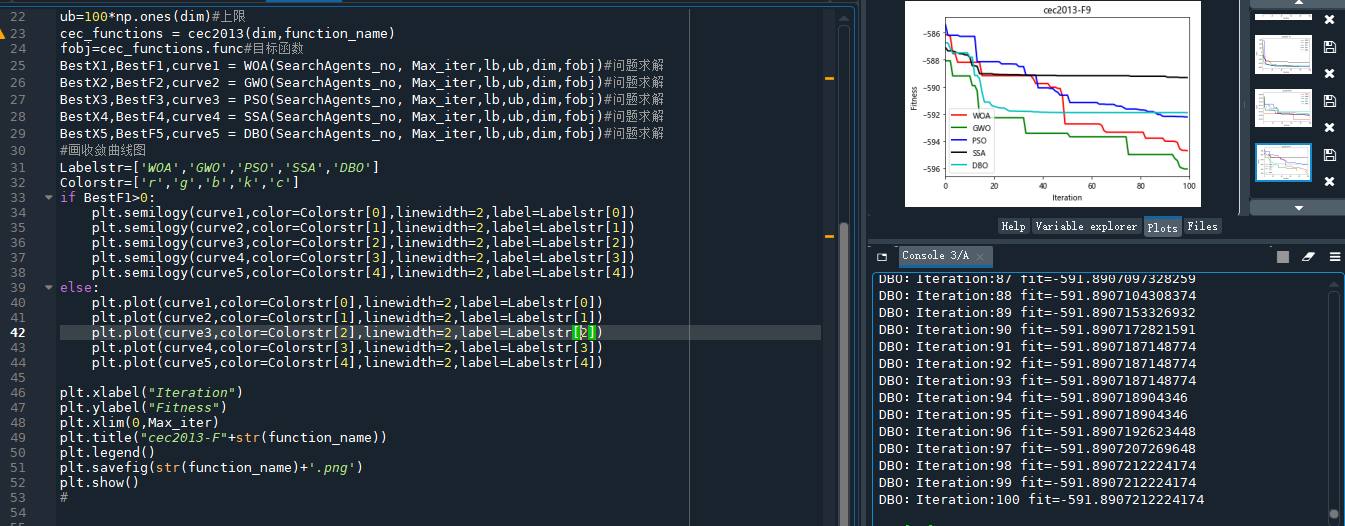Open the console pane hamburger options menu
The height and width of the screenshot is (526, 1345).
[x=1334, y=257]
